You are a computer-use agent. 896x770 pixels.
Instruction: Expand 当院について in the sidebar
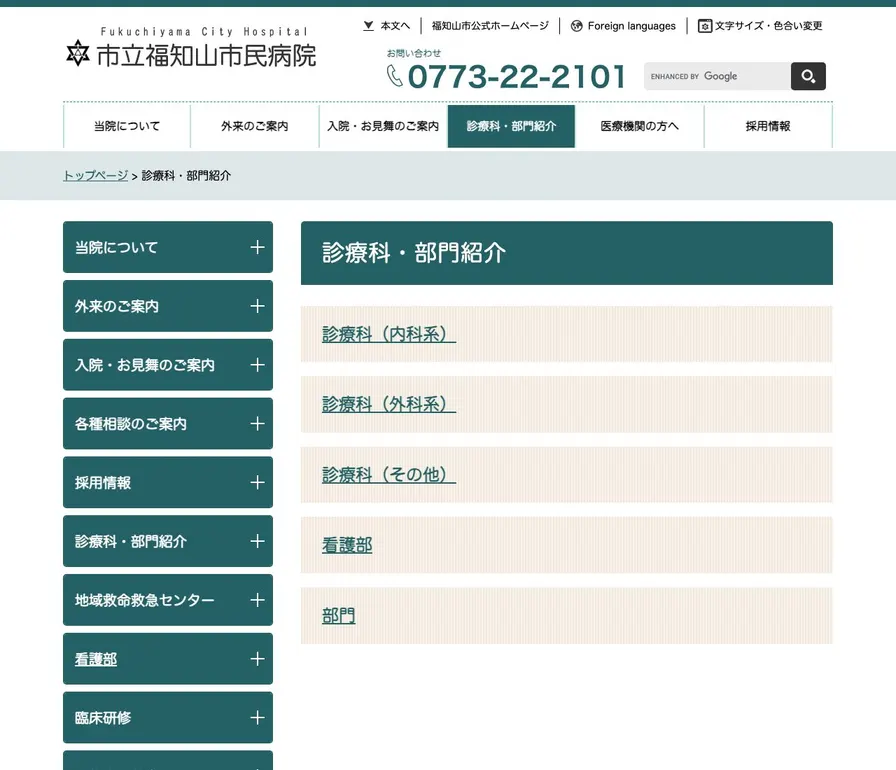coord(257,247)
